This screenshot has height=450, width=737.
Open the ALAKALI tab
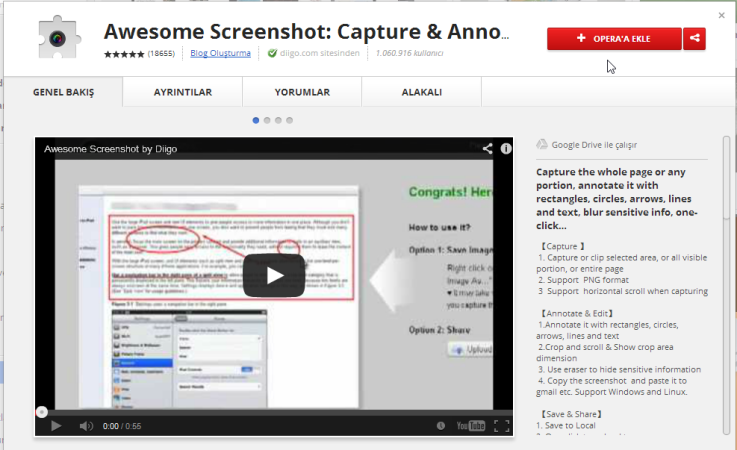click(422, 92)
